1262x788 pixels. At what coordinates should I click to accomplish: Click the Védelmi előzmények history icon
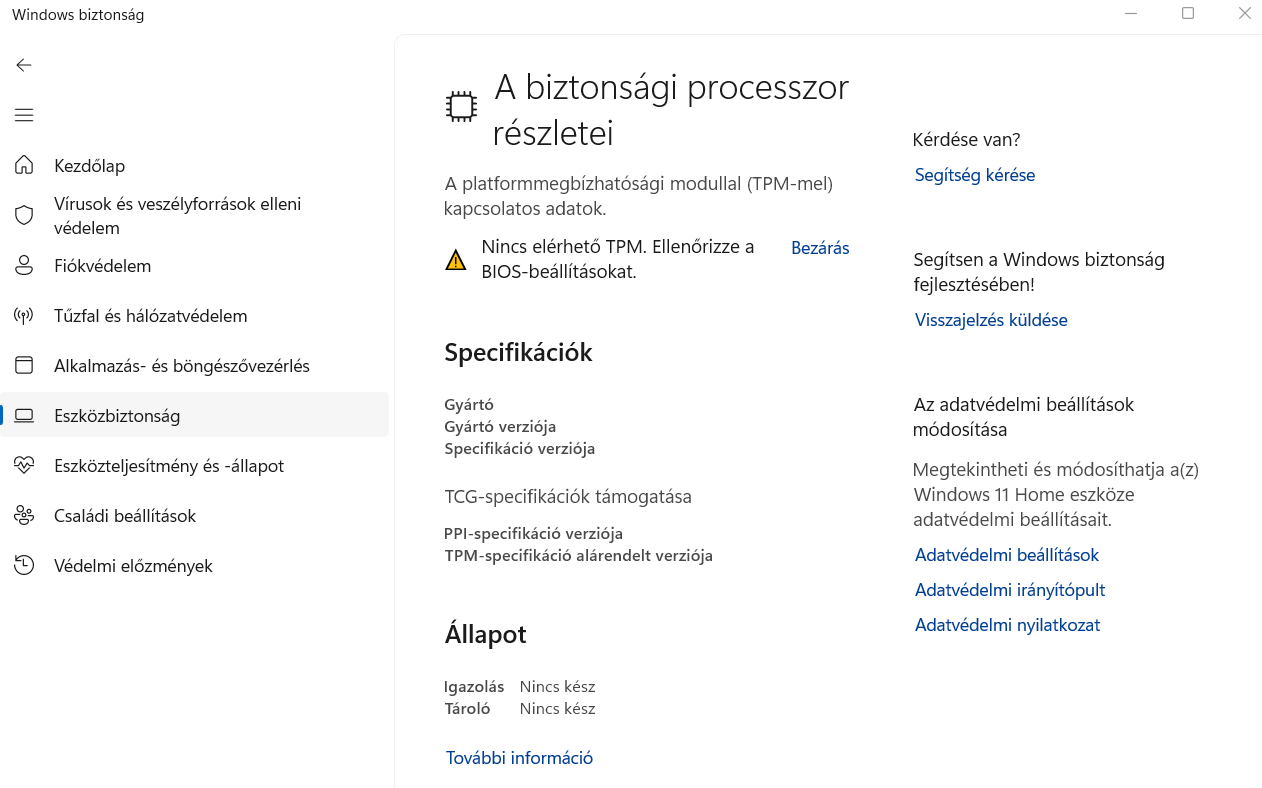click(24, 566)
